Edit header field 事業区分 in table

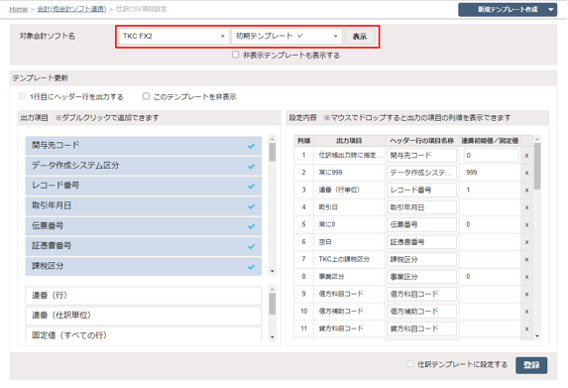422,277
